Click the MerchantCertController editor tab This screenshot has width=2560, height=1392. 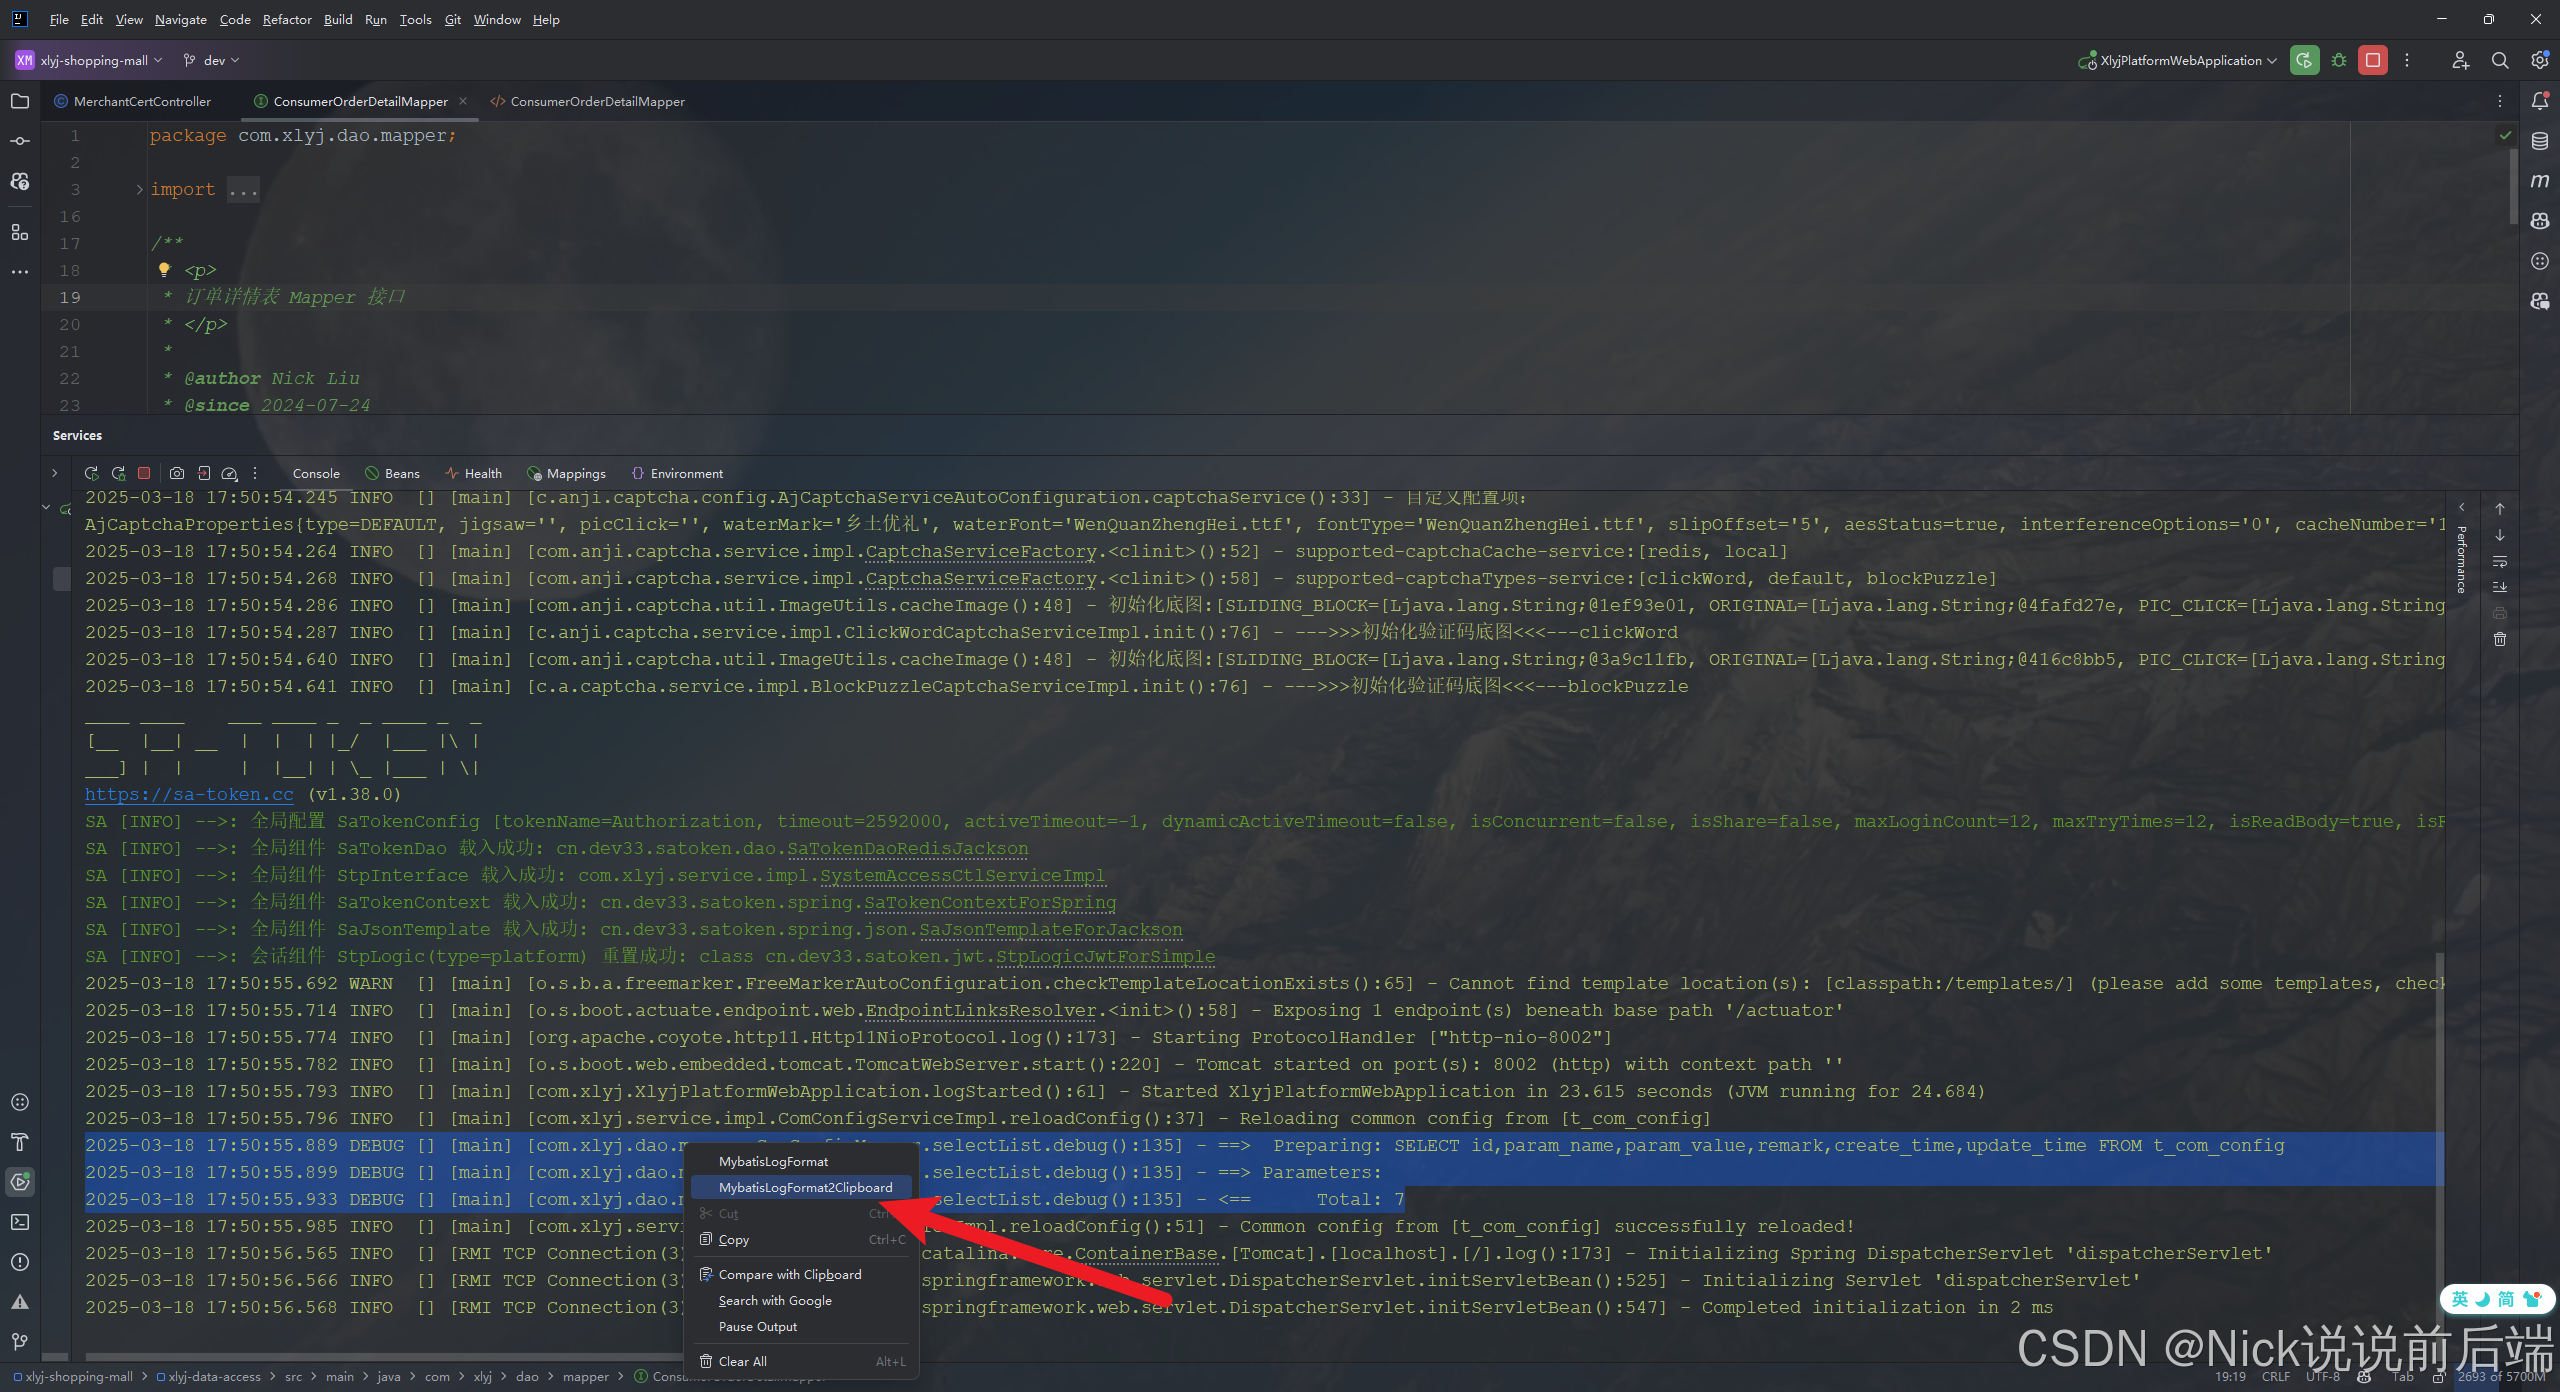142,101
